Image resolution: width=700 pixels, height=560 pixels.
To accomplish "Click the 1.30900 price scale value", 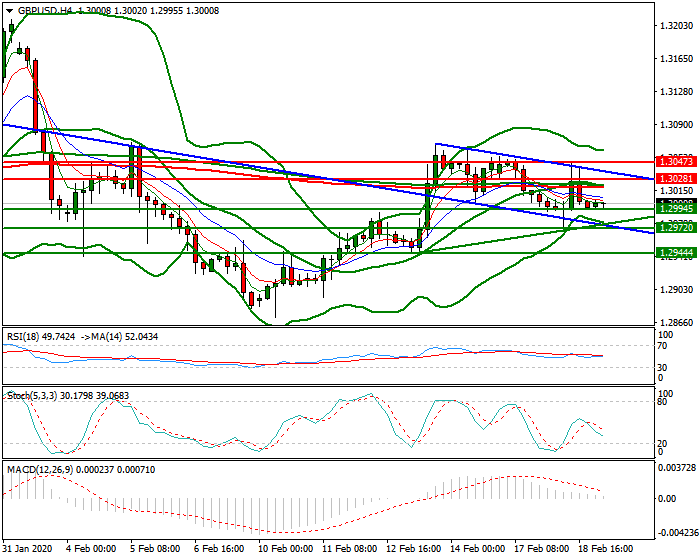I will pos(676,125).
